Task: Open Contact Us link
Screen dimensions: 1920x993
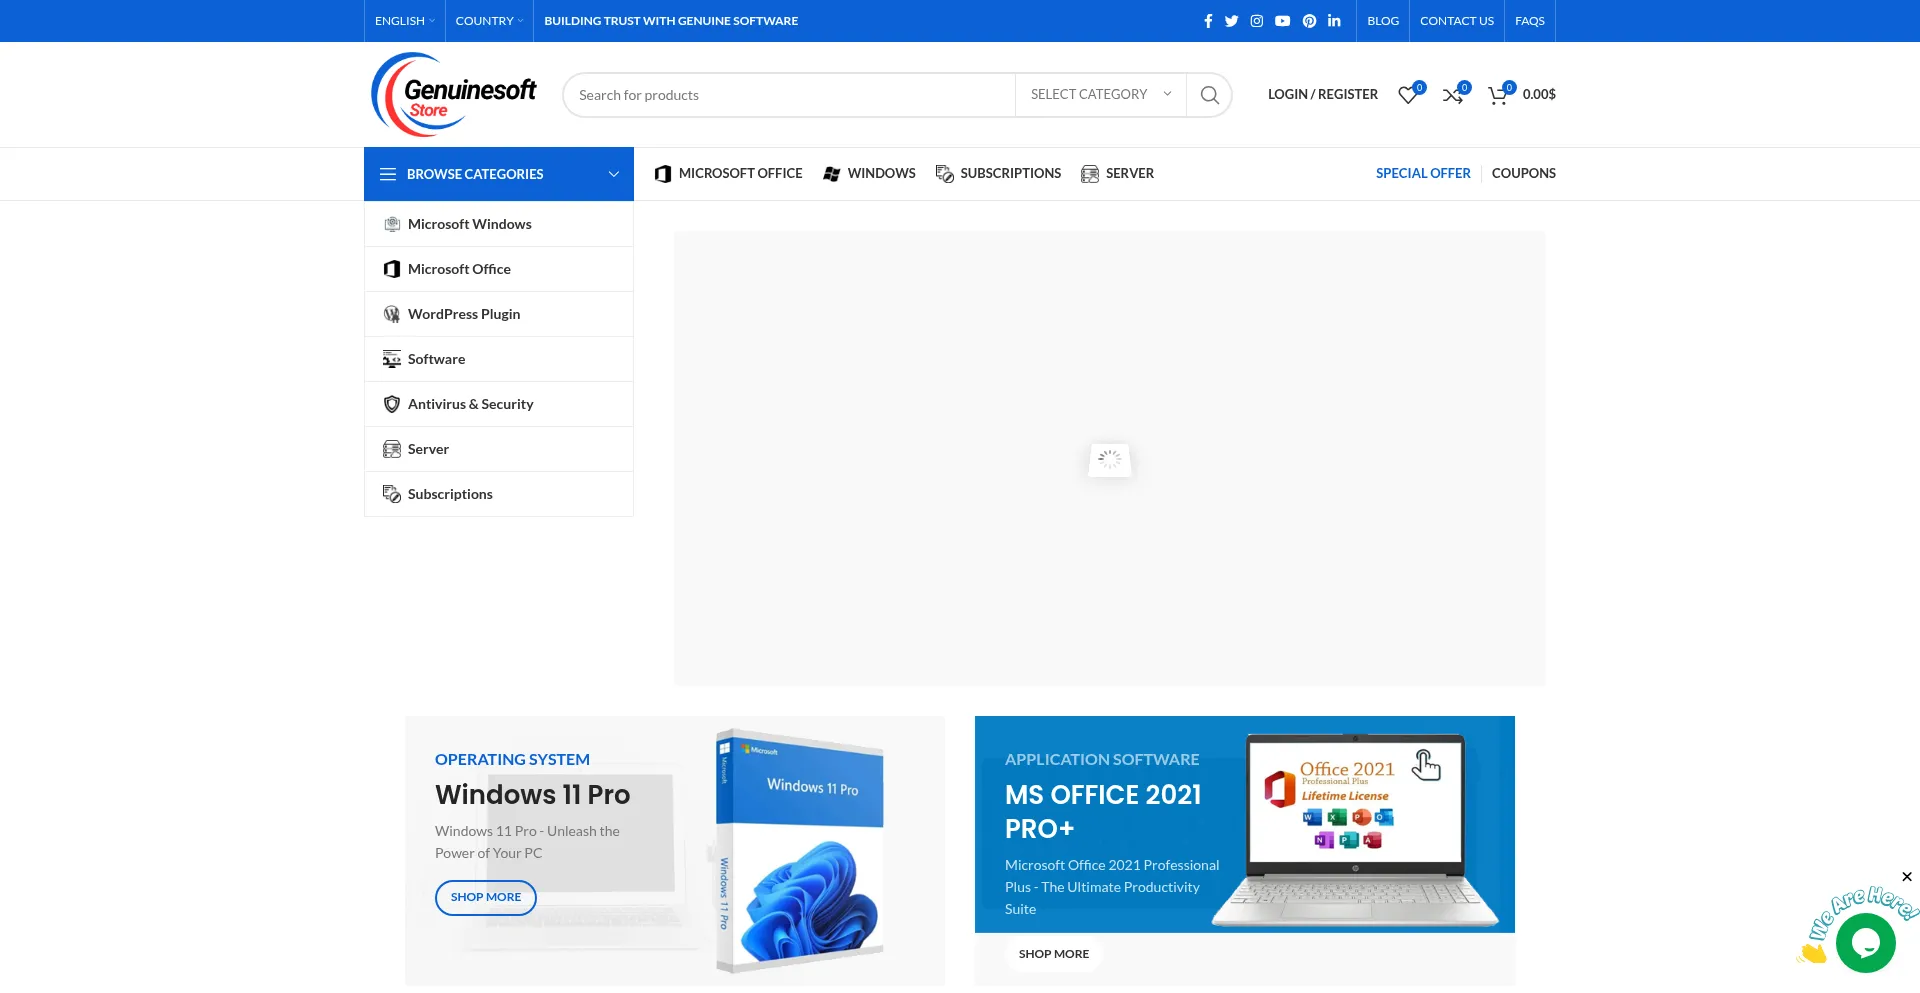Action: click(x=1456, y=21)
